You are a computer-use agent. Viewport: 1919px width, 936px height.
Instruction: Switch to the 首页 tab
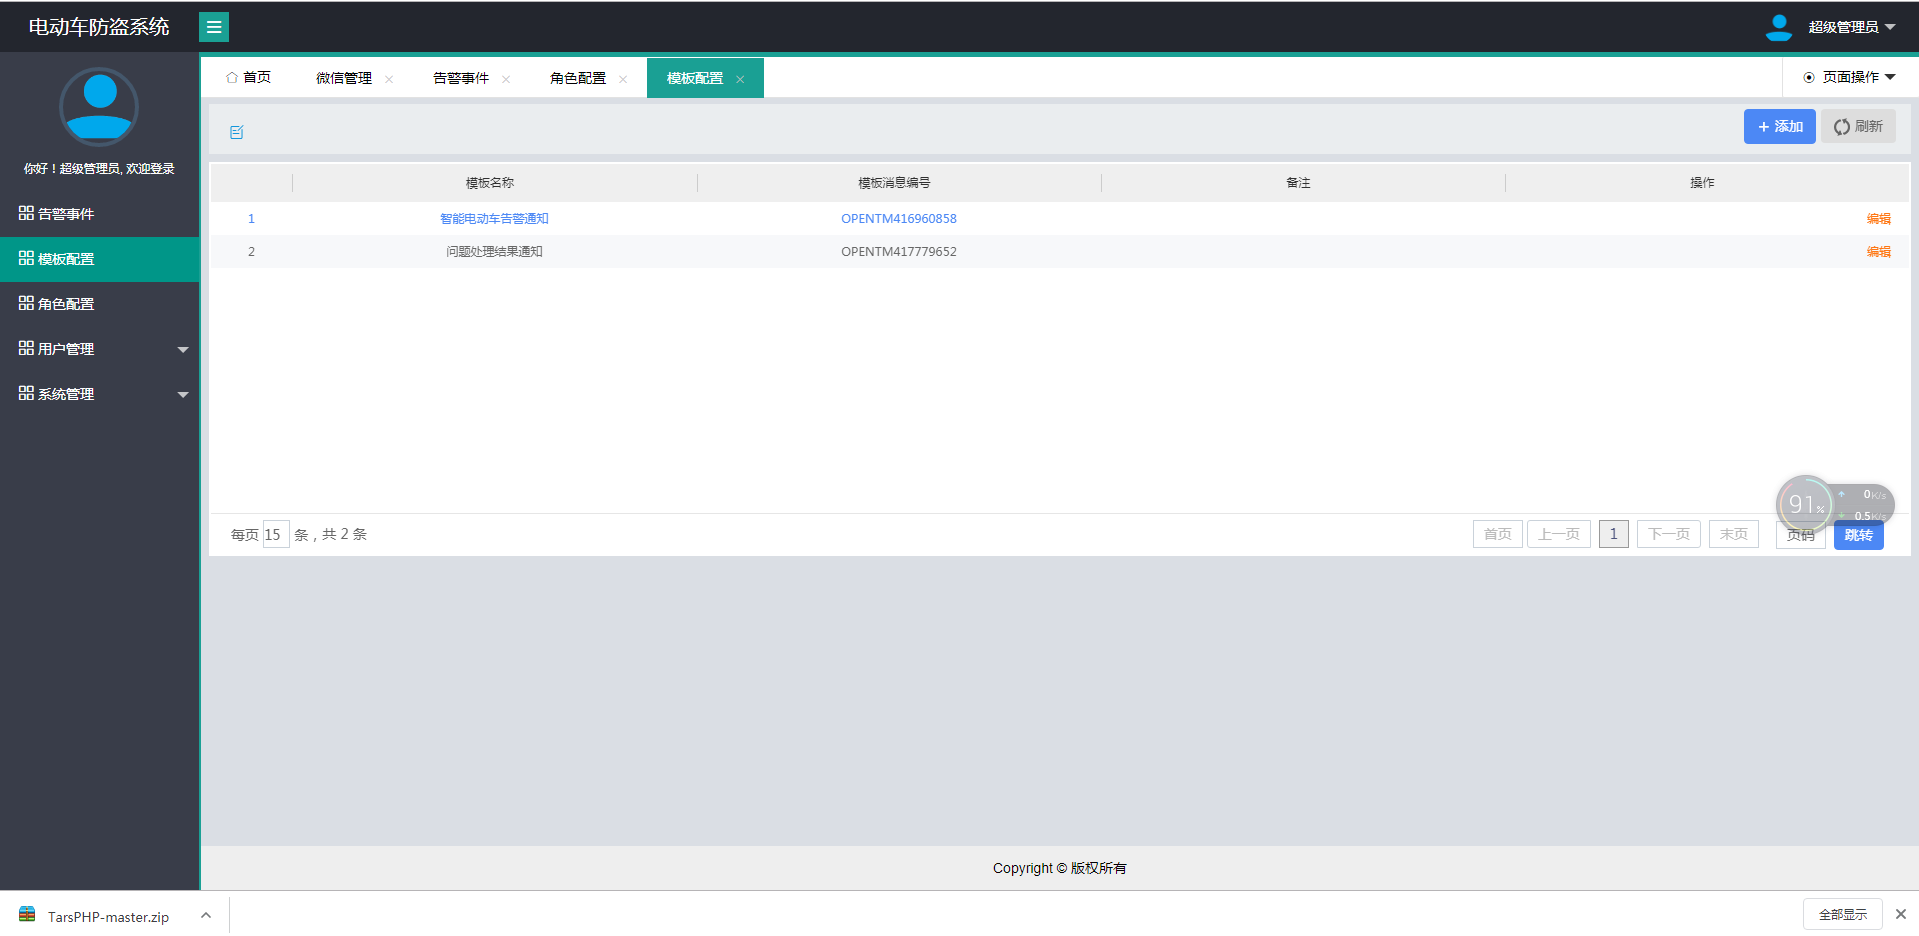click(248, 77)
